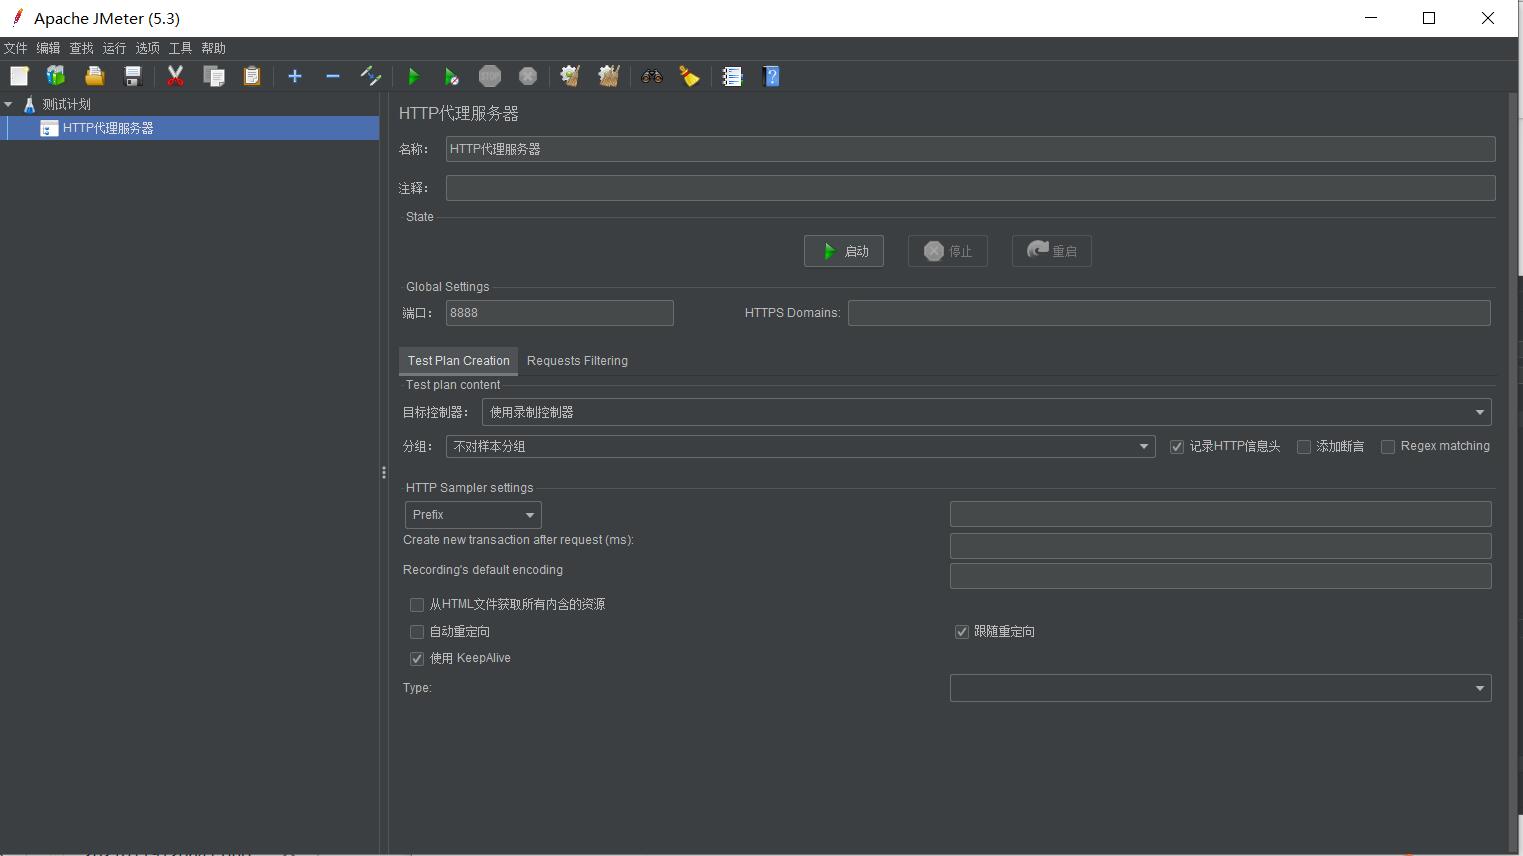Click the Toggle enable/disable icon
The height and width of the screenshot is (856, 1523).
click(x=371, y=76)
